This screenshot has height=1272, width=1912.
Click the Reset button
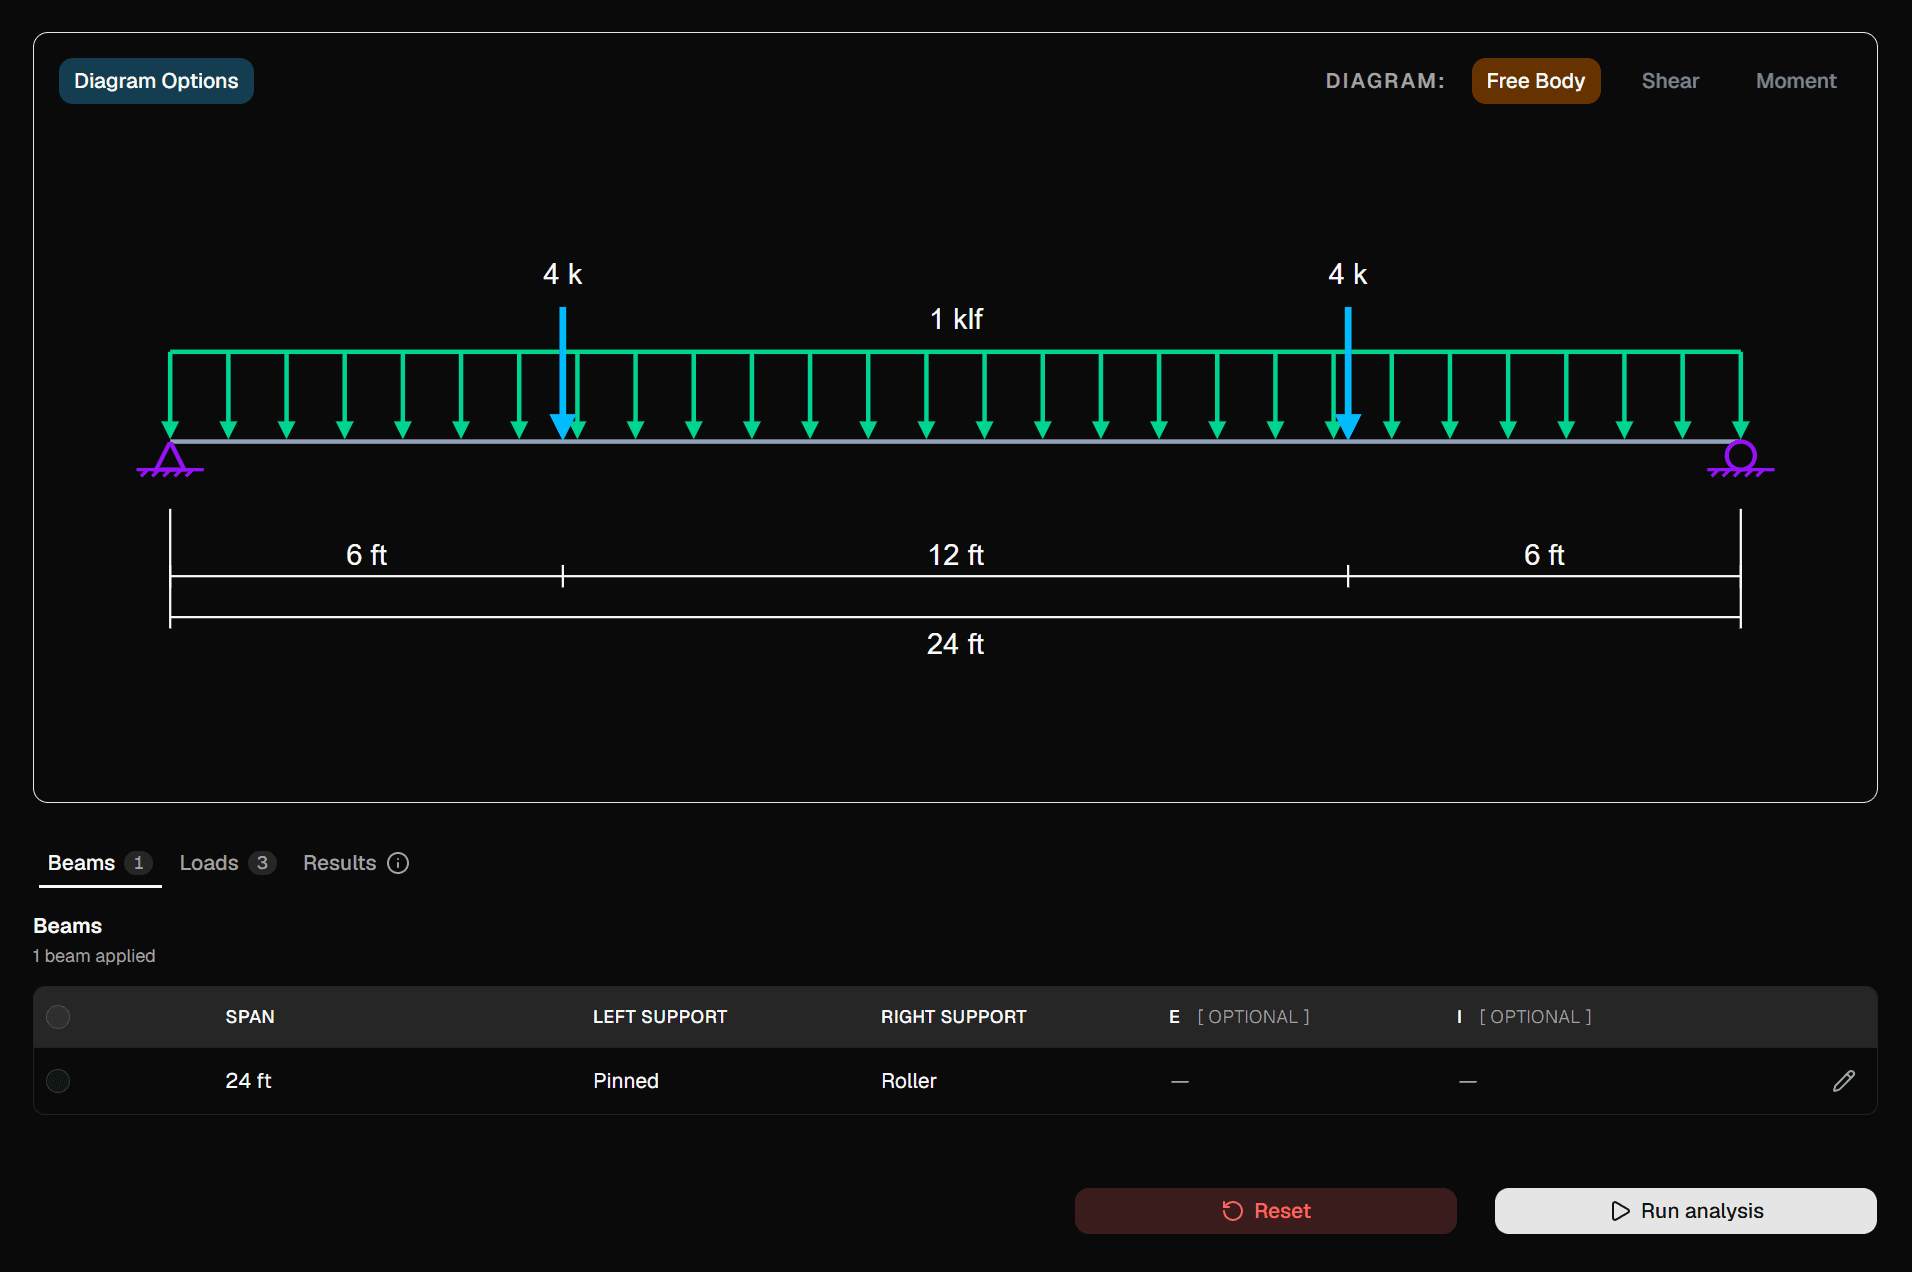[x=1265, y=1211]
